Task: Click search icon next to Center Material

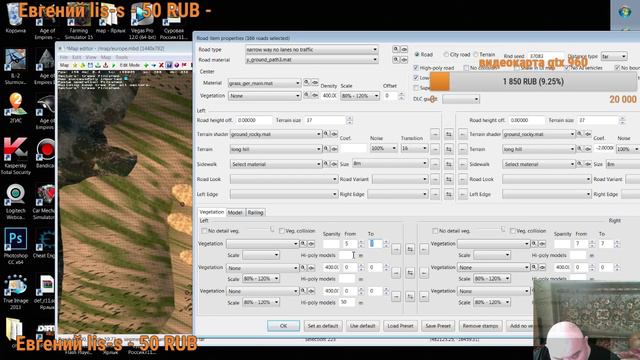Action: (x=307, y=83)
